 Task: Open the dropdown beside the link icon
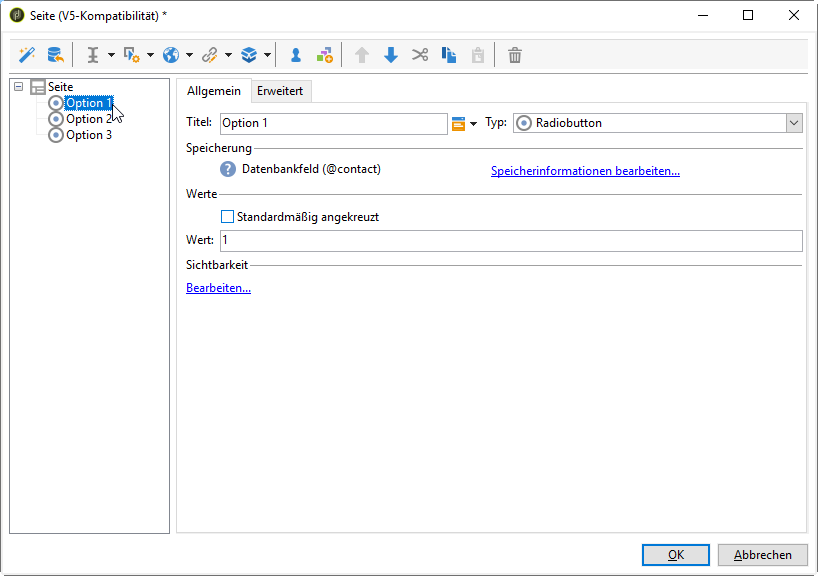pos(228,55)
